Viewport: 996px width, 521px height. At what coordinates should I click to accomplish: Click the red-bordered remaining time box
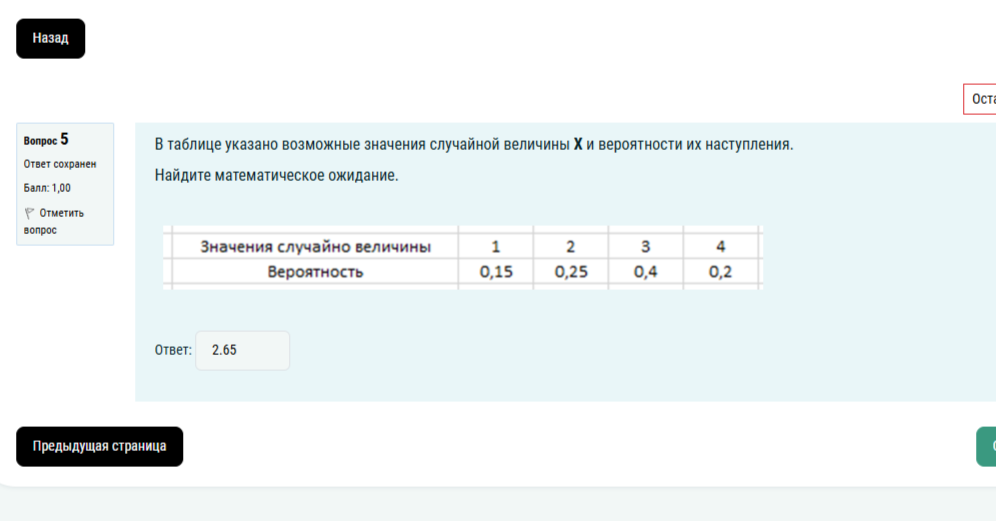click(980, 99)
